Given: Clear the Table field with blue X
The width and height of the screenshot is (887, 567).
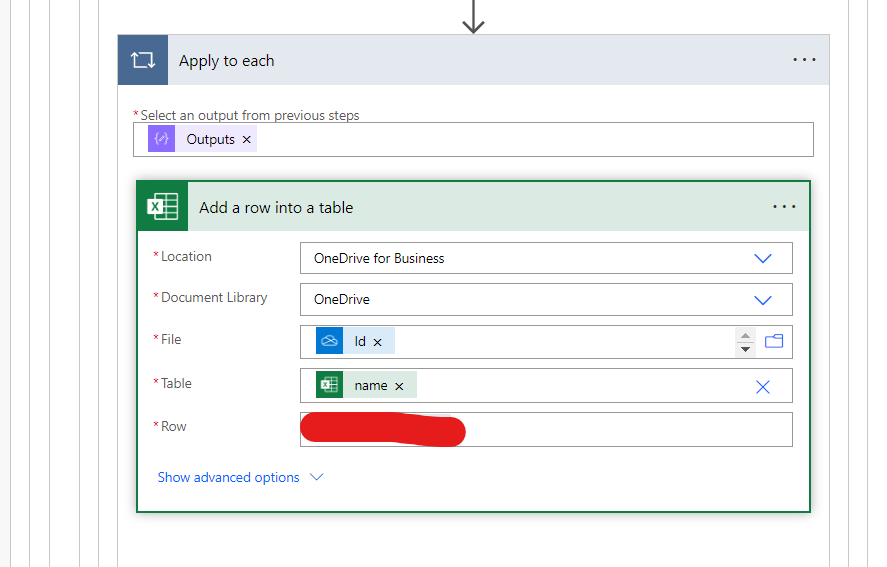Looking at the screenshot, I should tap(762, 386).
